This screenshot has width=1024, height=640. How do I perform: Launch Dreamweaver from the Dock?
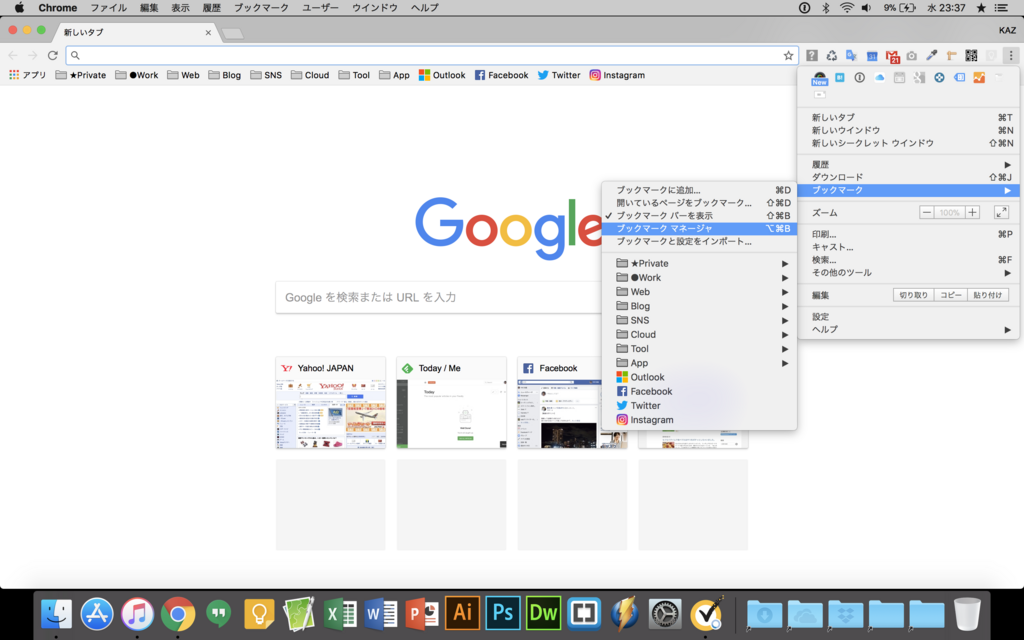click(x=543, y=614)
